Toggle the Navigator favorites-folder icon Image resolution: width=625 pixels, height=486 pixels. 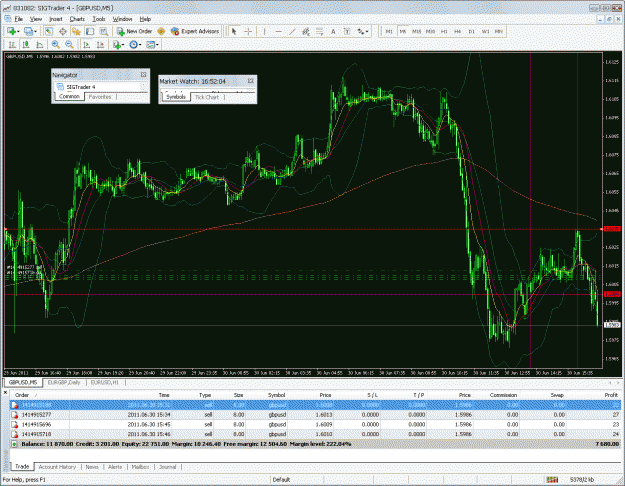click(x=76, y=31)
